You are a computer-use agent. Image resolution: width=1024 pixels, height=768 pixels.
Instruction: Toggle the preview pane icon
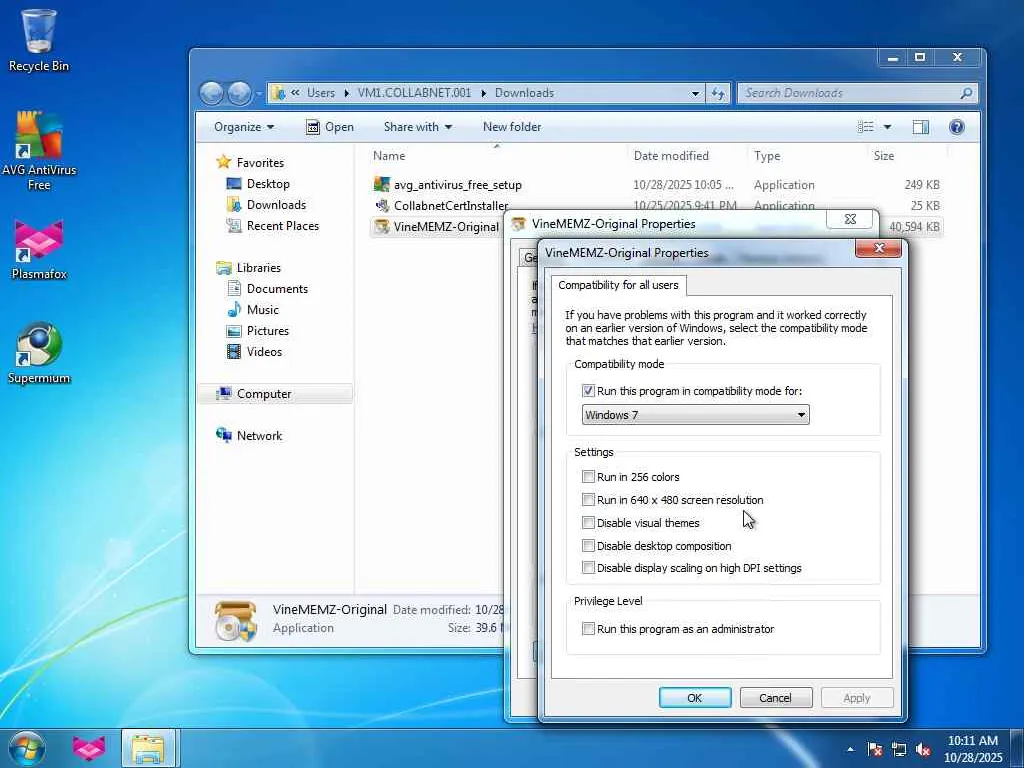(921, 127)
